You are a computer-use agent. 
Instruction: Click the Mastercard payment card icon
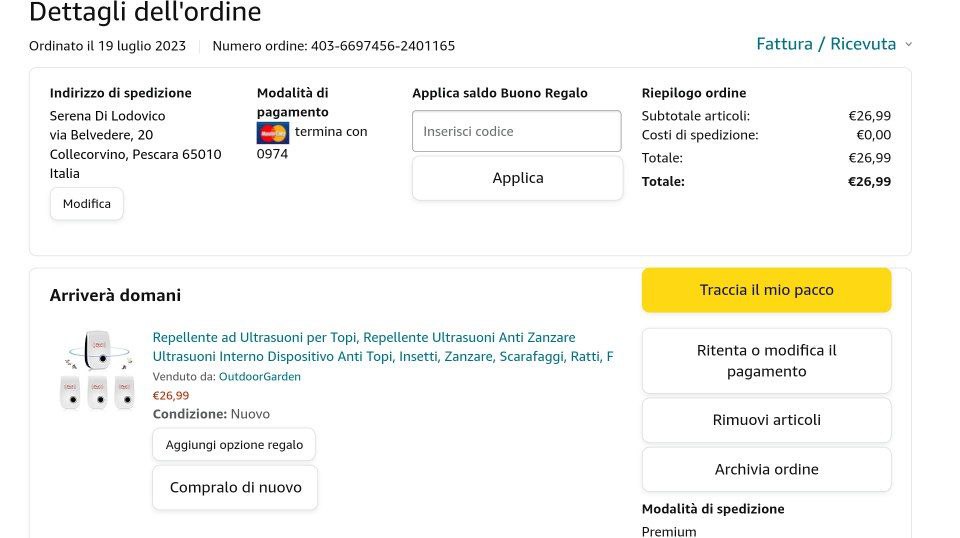[272, 133]
